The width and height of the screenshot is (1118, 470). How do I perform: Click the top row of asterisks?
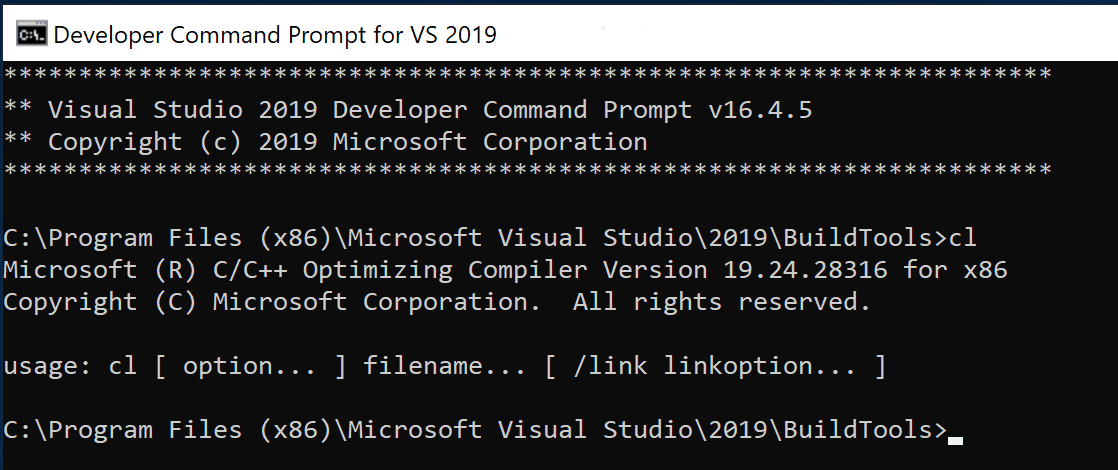click(x=527, y=76)
